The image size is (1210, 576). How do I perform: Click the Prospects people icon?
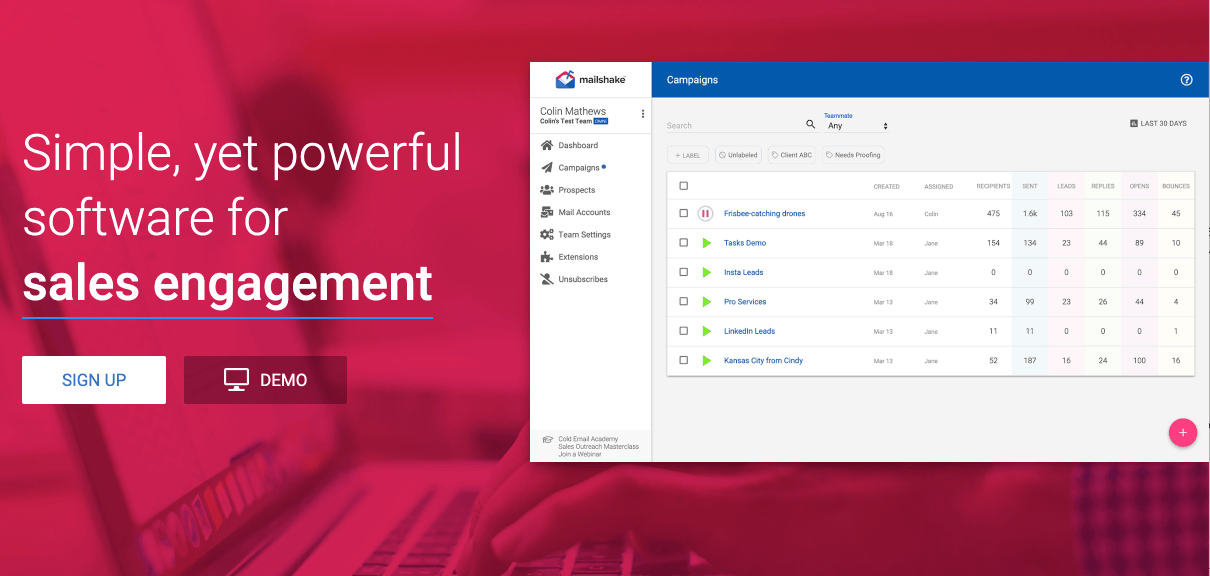[x=546, y=190]
